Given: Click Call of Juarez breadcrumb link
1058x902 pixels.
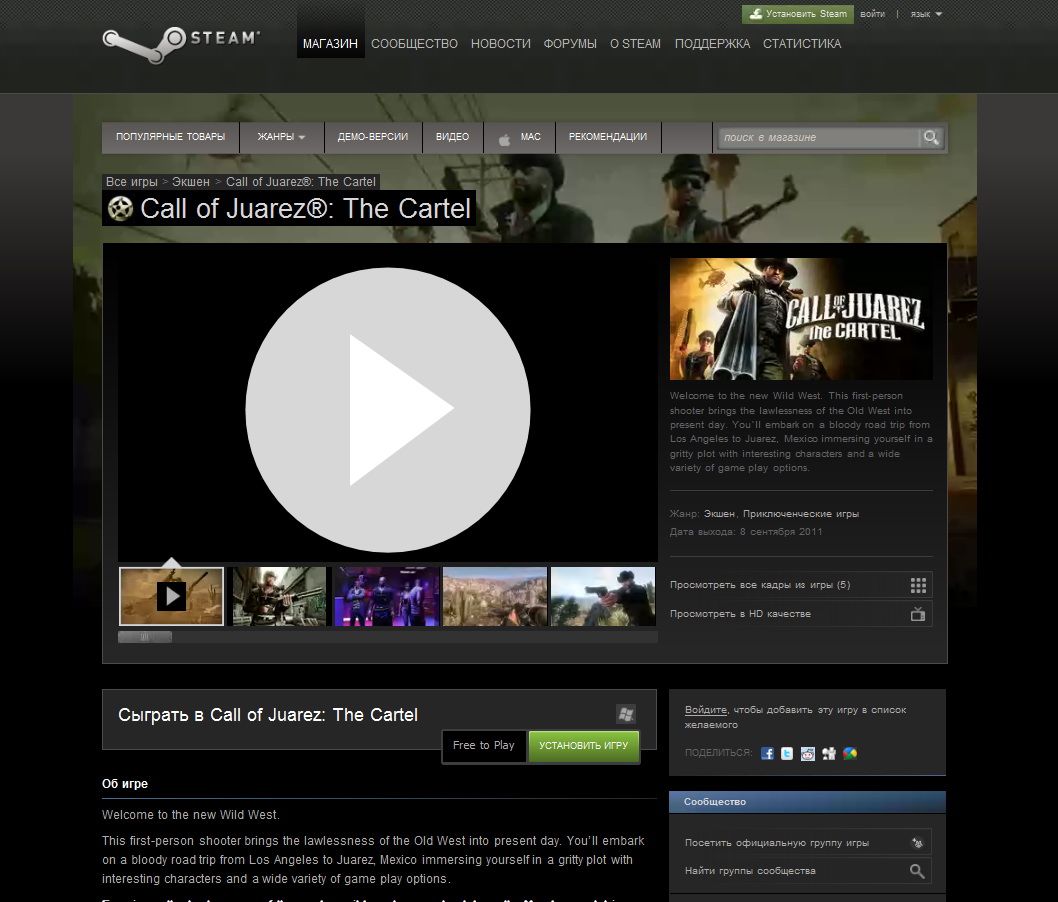Looking at the screenshot, I should pos(301,181).
